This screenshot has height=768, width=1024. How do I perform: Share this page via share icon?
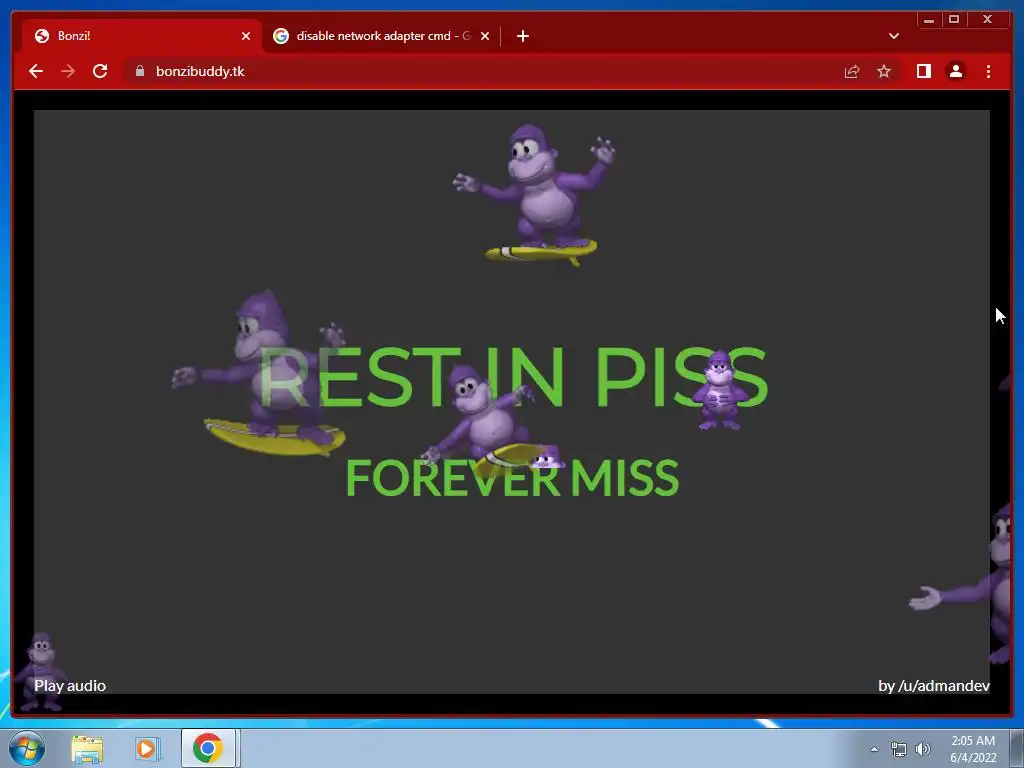[852, 71]
